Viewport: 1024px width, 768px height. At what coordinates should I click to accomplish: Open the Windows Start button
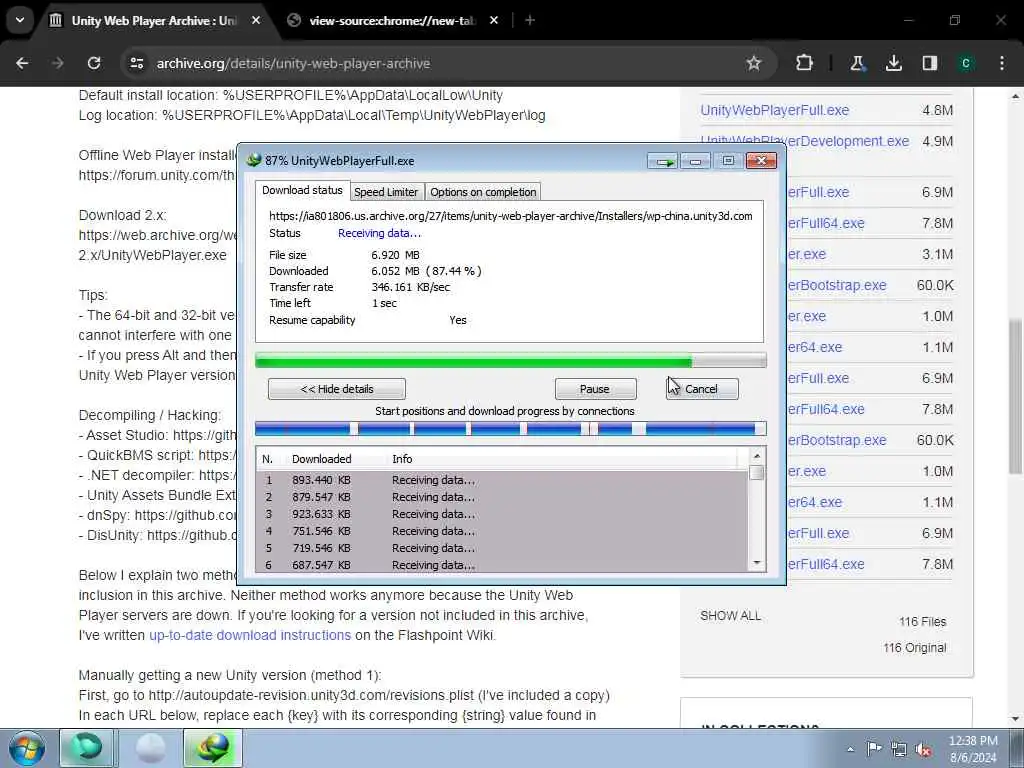pyautogui.click(x=27, y=748)
